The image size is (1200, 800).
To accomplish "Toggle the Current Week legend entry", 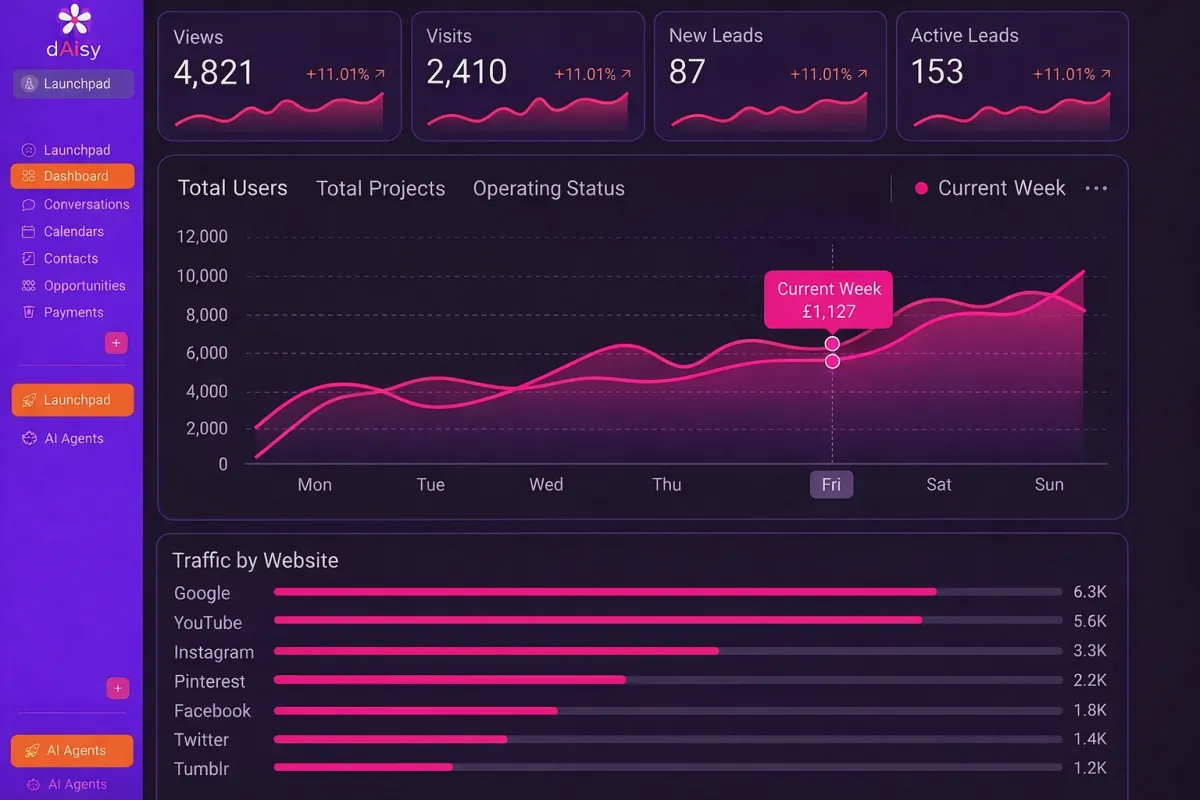I will point(990,188).
